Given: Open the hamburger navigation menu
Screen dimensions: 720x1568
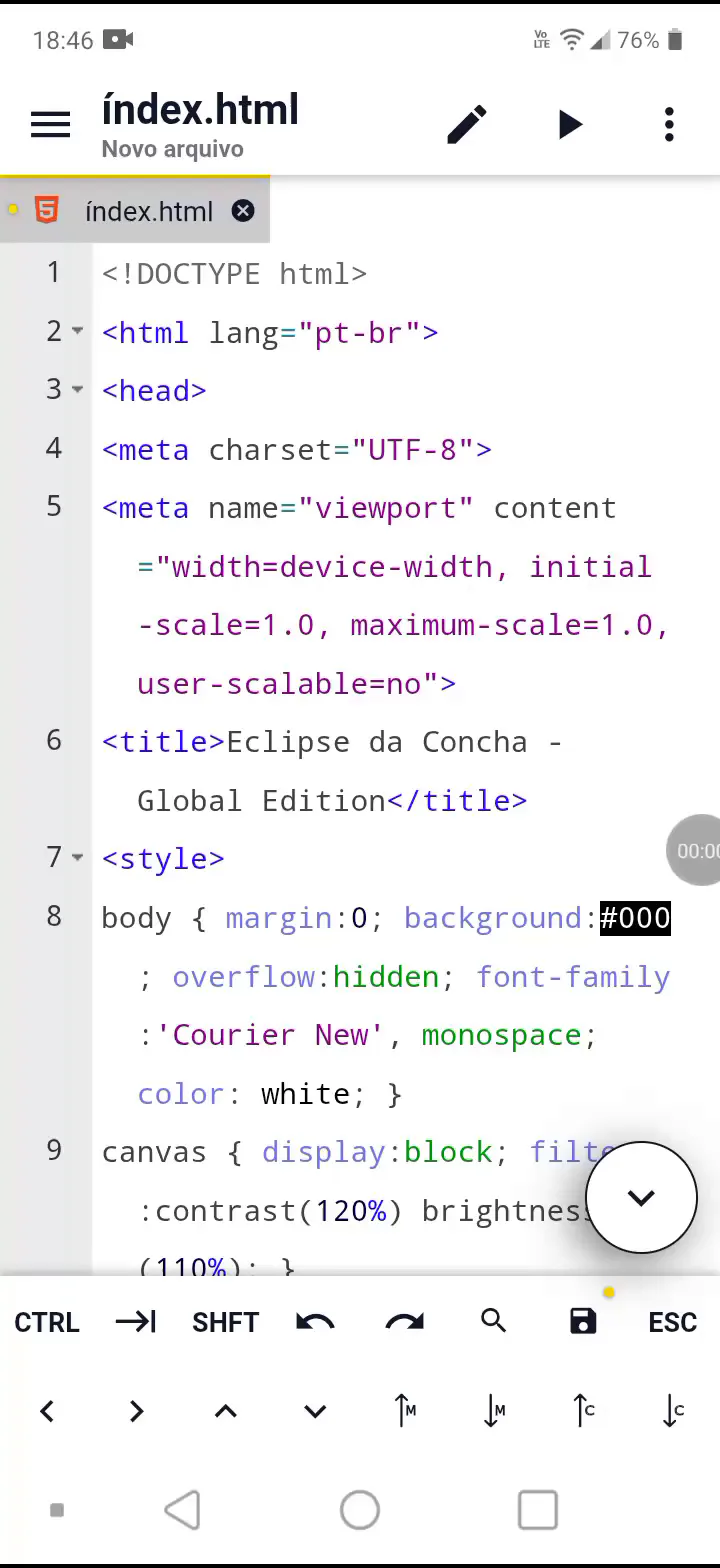Looking at the screenshot, I should [50, 125].
